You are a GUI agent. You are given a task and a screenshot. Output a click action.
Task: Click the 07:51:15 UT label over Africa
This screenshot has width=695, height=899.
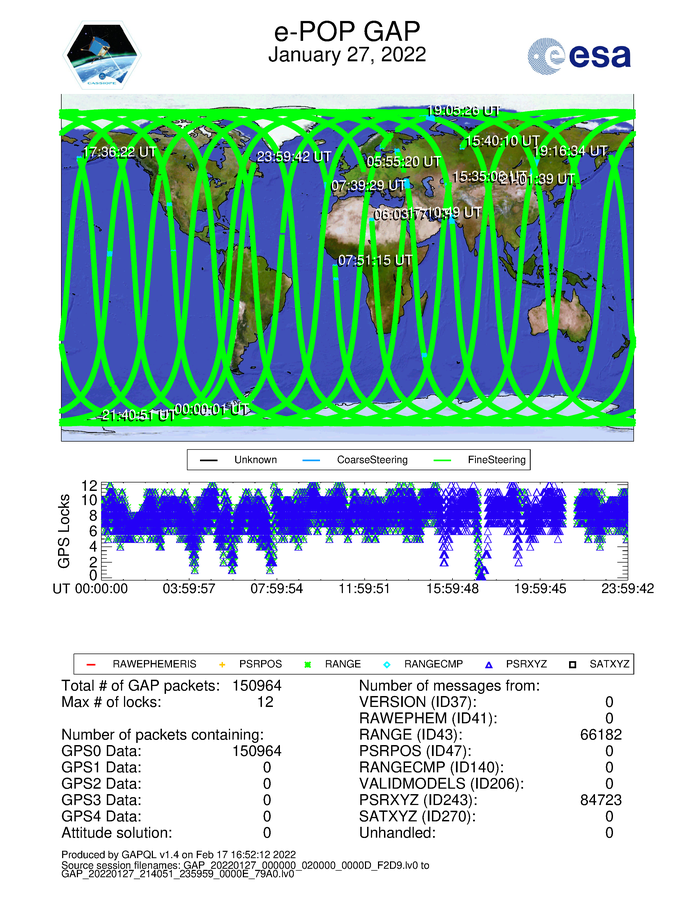[x=375, y=260]
